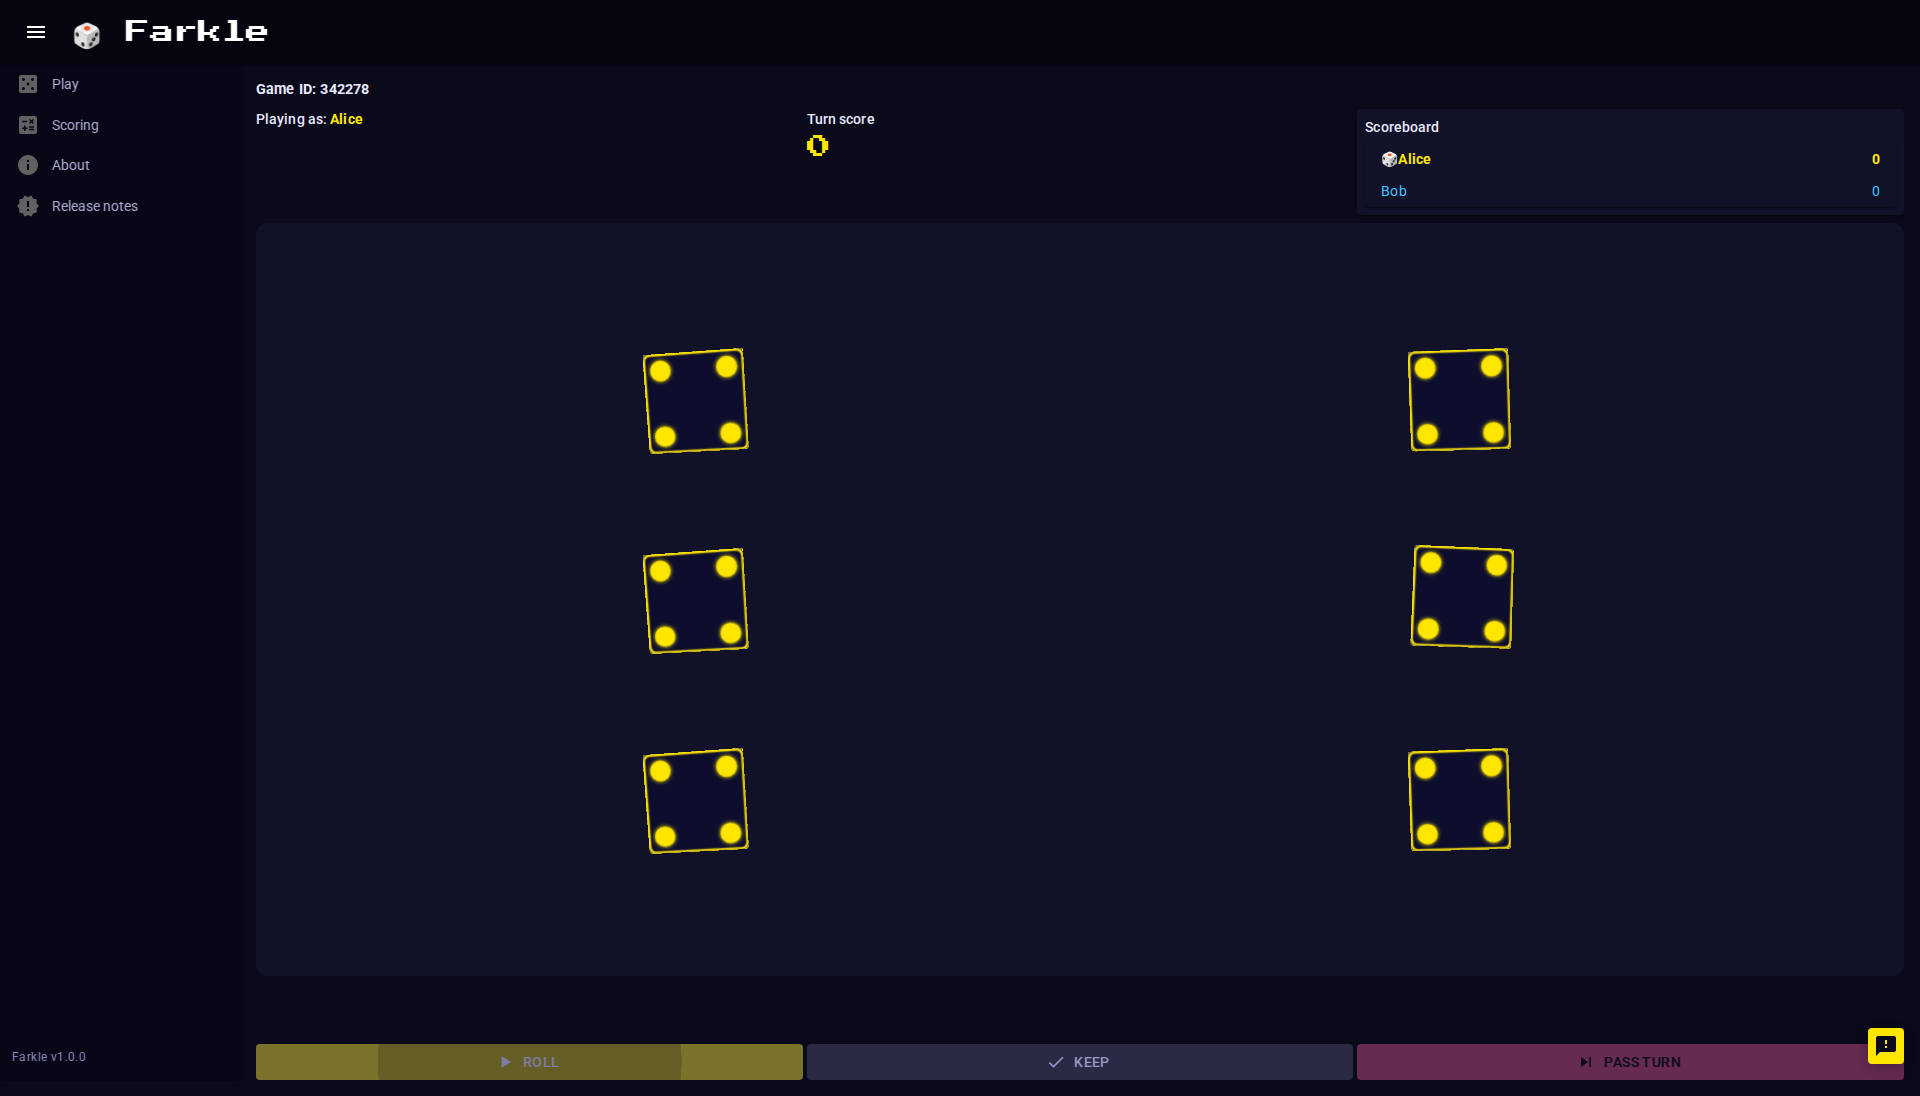Select Alice row in the scoreboard
The image size is (1920, 1096).
click(1630, 159)
